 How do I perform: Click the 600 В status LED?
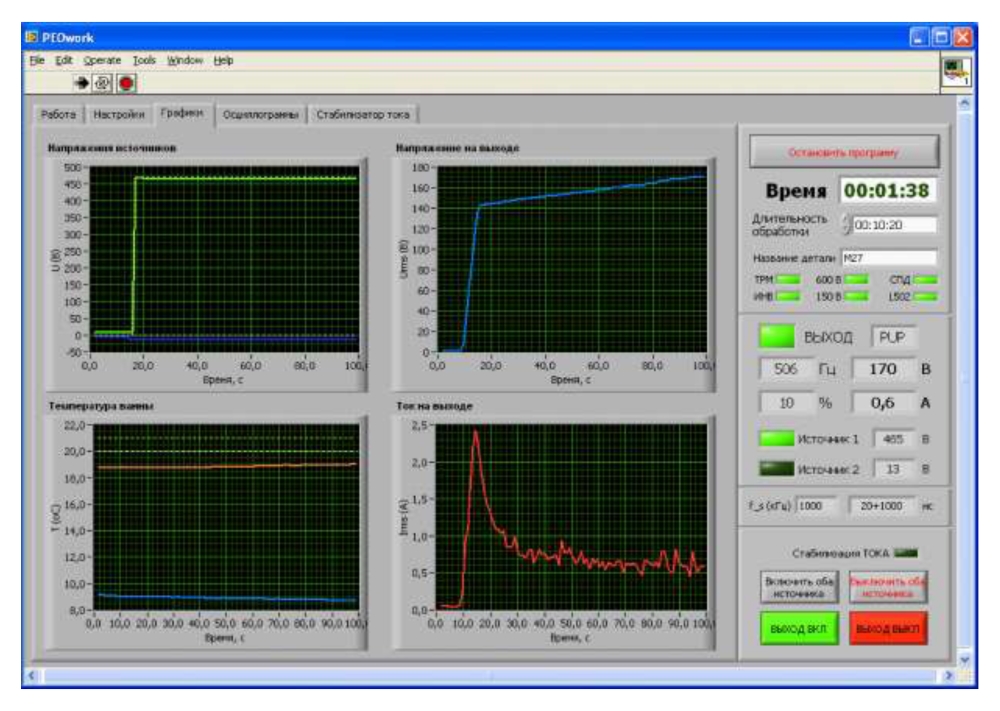pyautogui.click(x=856, y=280)
